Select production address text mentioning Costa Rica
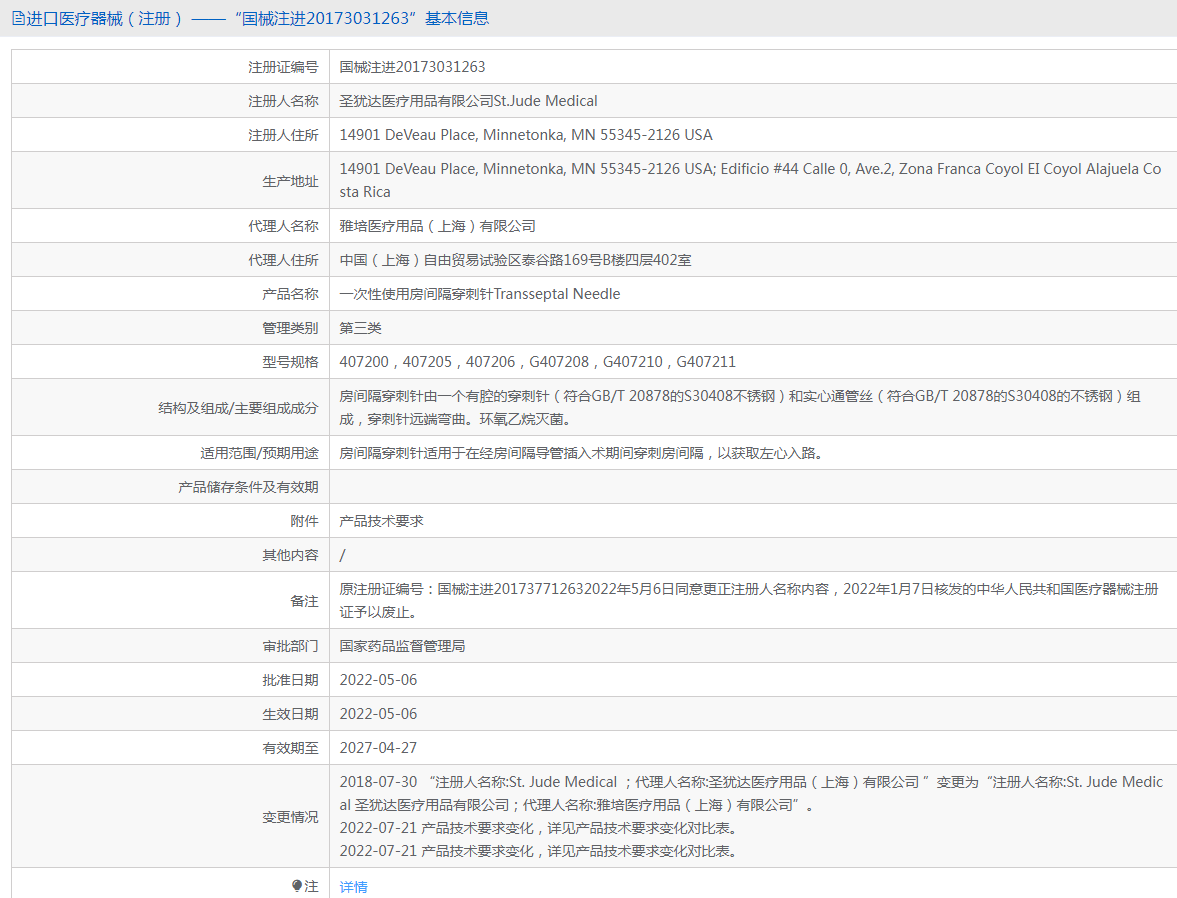The width and height of the screenshot is (1177, 898). (750, 180)
